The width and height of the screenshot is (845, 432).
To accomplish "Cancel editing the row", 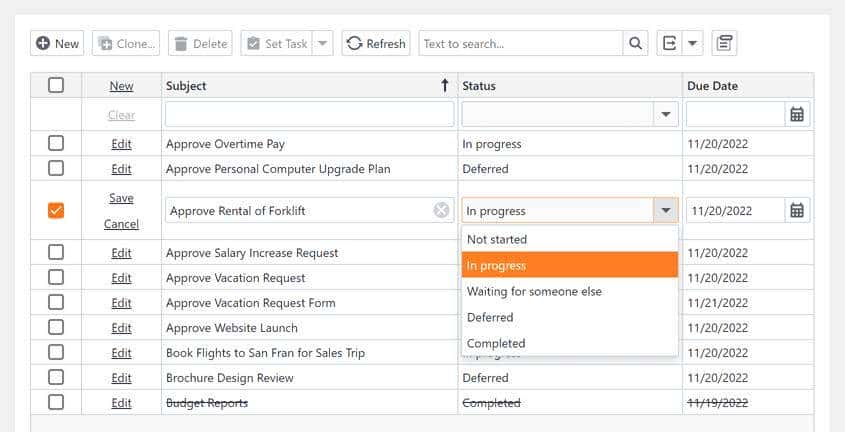I will coord(121,224).
